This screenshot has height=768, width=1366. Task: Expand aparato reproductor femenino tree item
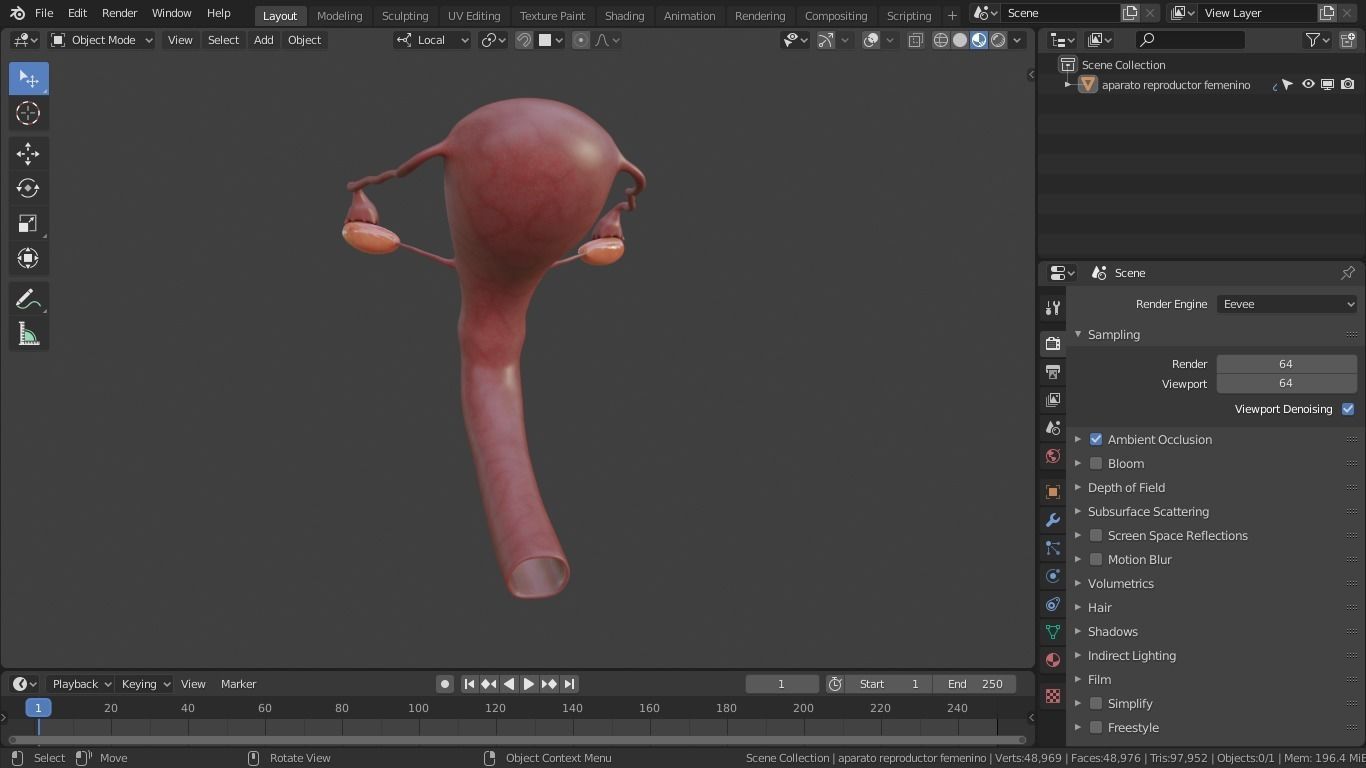tap(1068, 85)
